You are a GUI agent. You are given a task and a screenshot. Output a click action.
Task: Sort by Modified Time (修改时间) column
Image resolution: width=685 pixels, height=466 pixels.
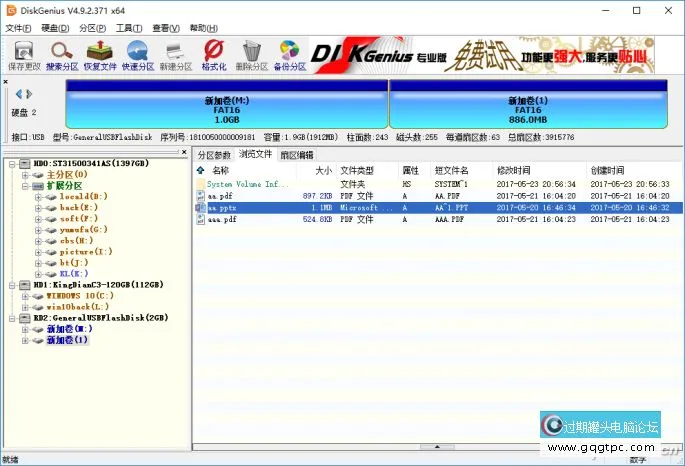514,170
